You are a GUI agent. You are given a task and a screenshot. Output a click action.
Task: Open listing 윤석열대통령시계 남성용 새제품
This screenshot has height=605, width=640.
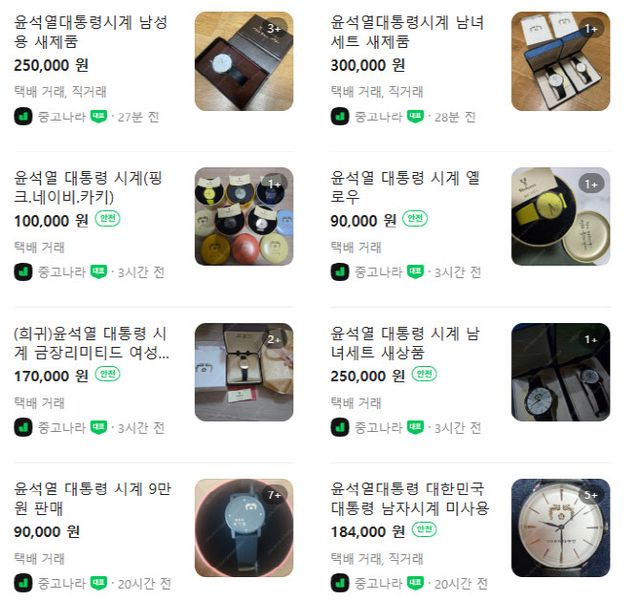point(91,31)
